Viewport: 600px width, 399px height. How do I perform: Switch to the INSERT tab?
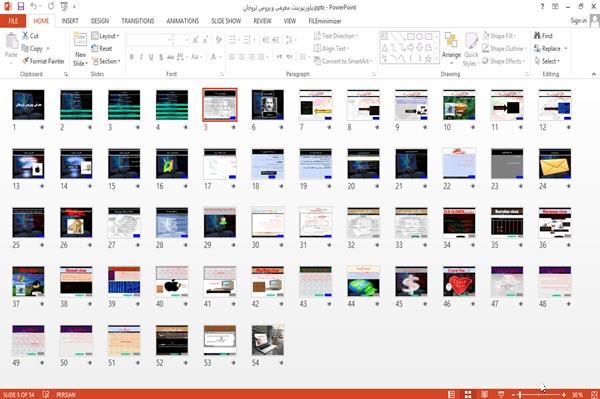[x=70, y=21]
